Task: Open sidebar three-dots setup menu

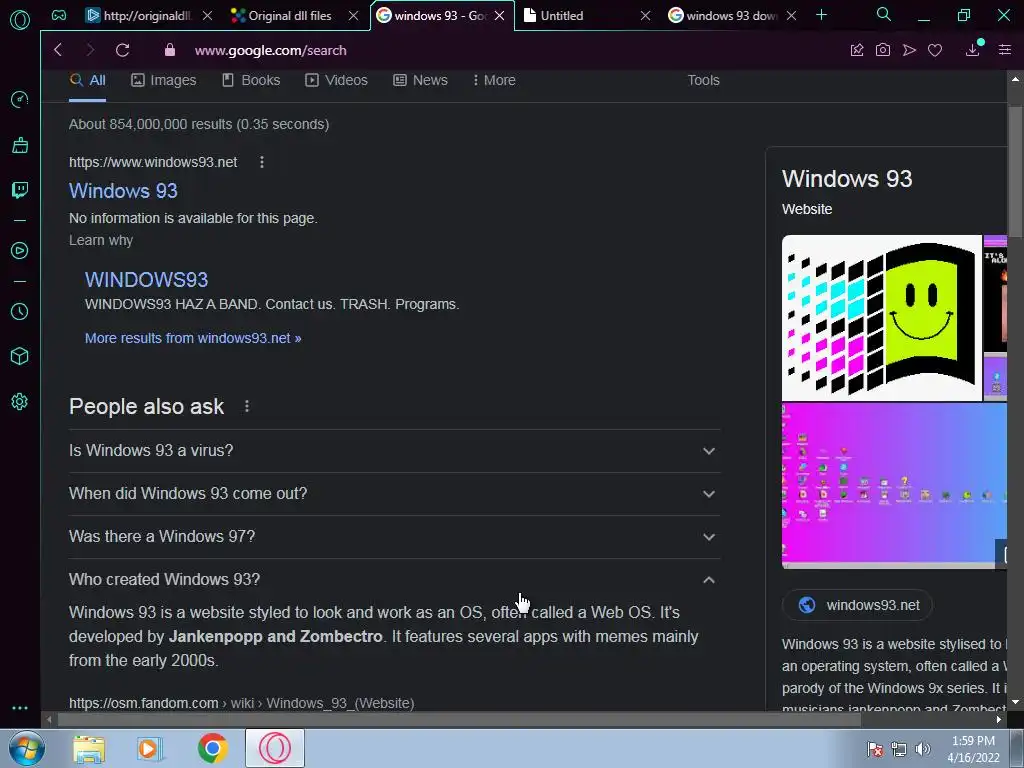Action: coord(20,708)
